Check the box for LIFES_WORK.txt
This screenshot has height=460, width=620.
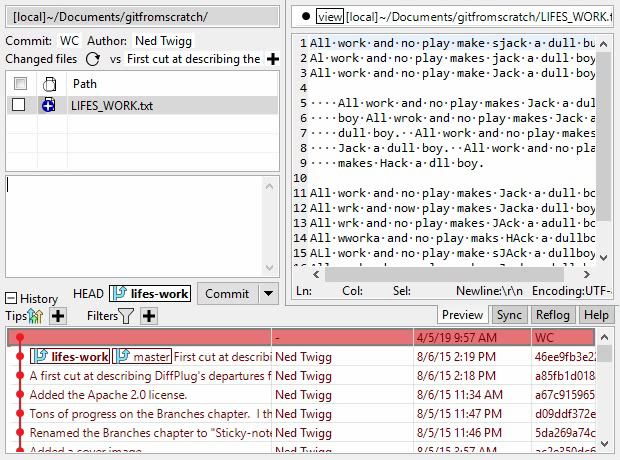pos(19,105)
